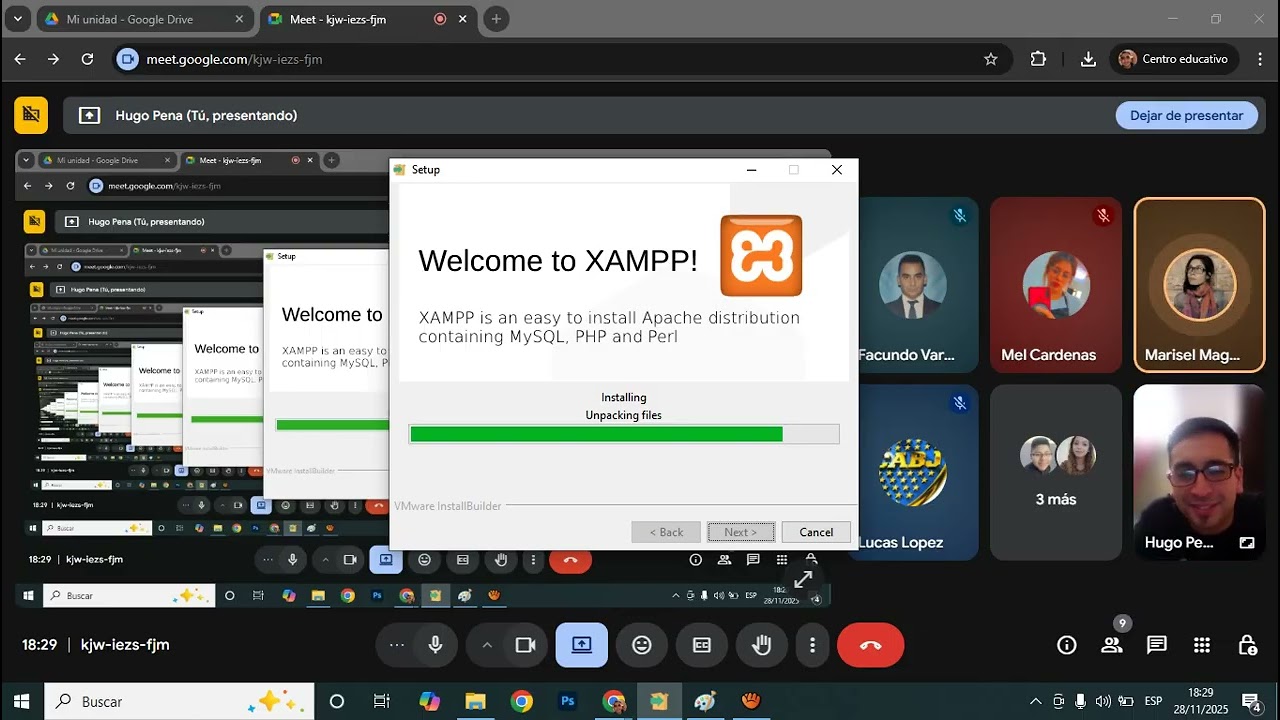This screenshot has height=720, width=1280.
Task: Go back in Chrome history
Action: pyautogui.click(x=20, y=59)
